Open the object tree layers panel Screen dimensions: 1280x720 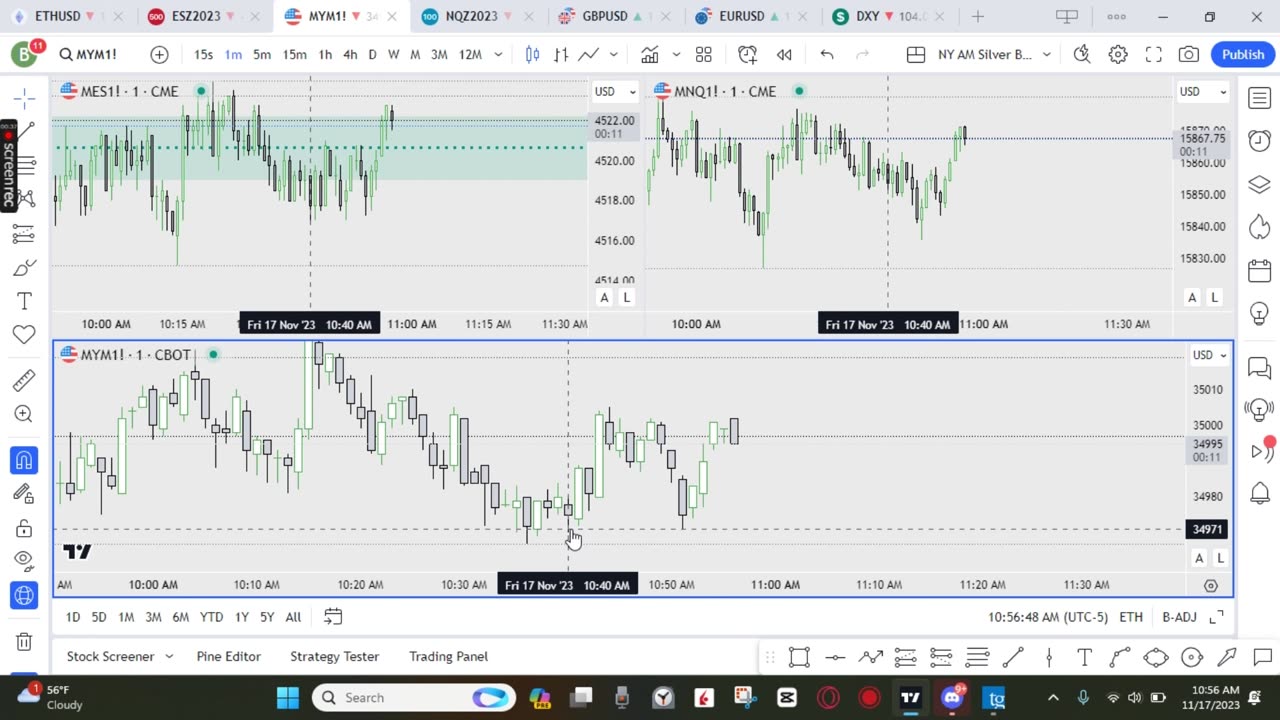pyautogui.click(x=1259, y=185)
